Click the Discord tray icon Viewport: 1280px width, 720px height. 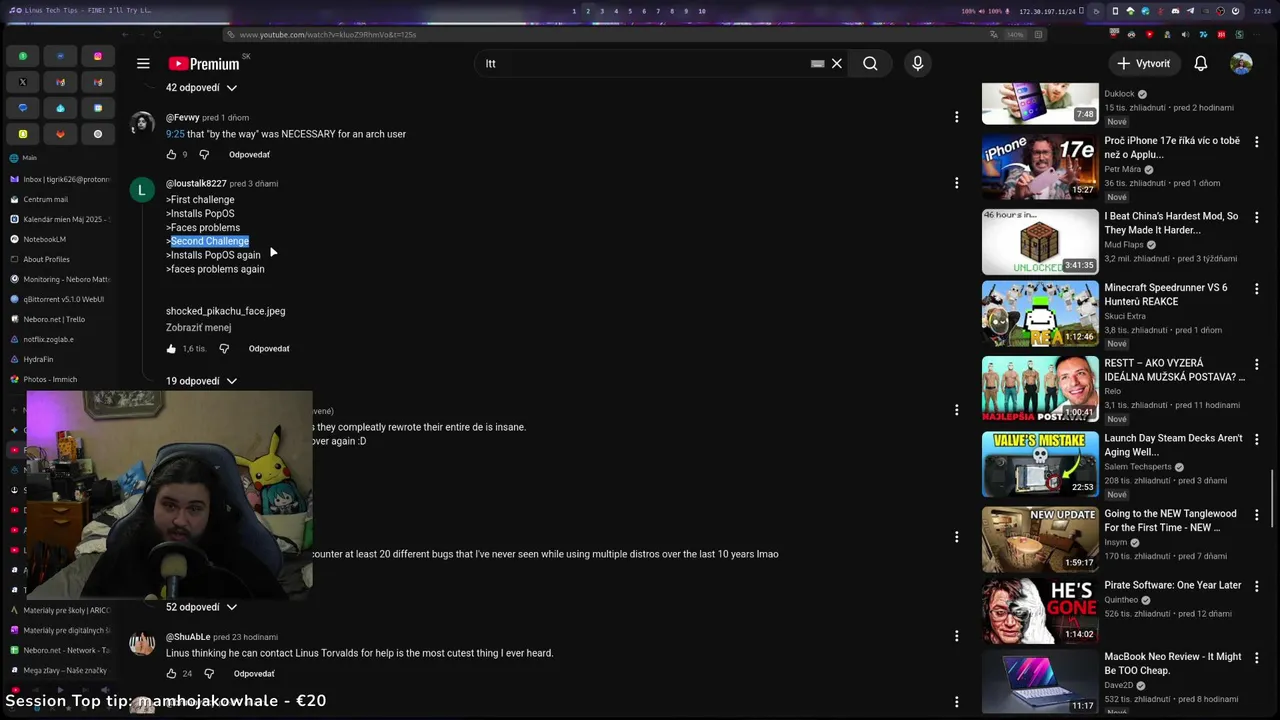tap(1175, 11)
